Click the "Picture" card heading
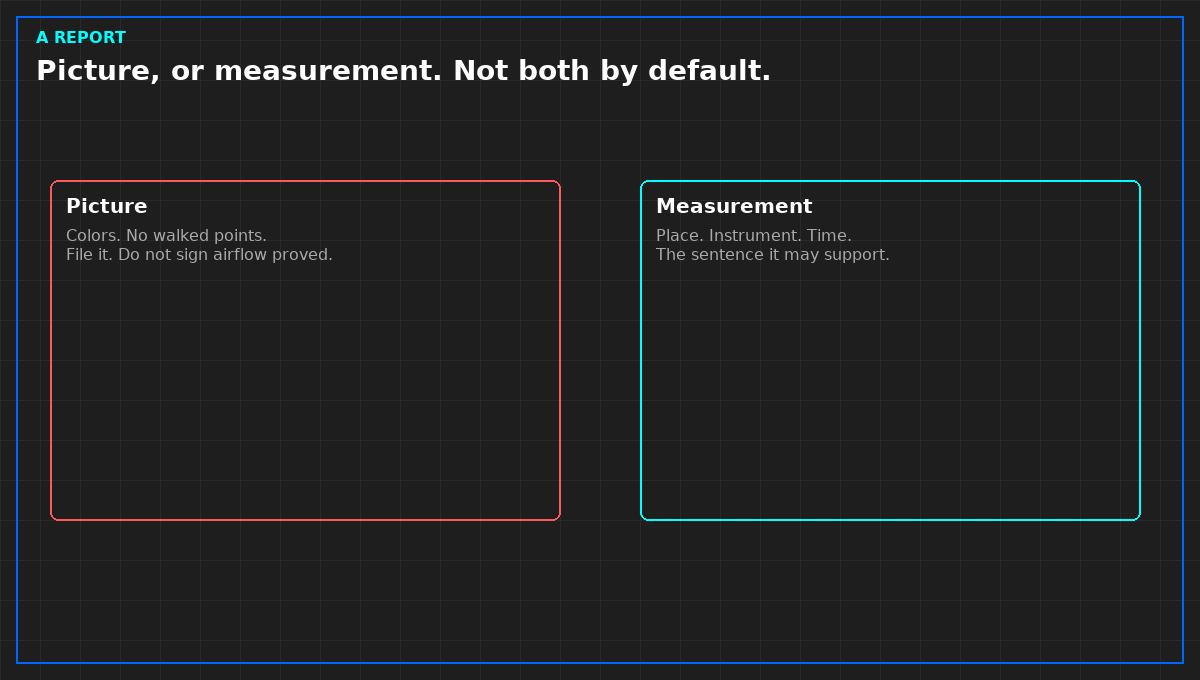This screenshot has height=680, width=1200. click(x=107, y=206)
